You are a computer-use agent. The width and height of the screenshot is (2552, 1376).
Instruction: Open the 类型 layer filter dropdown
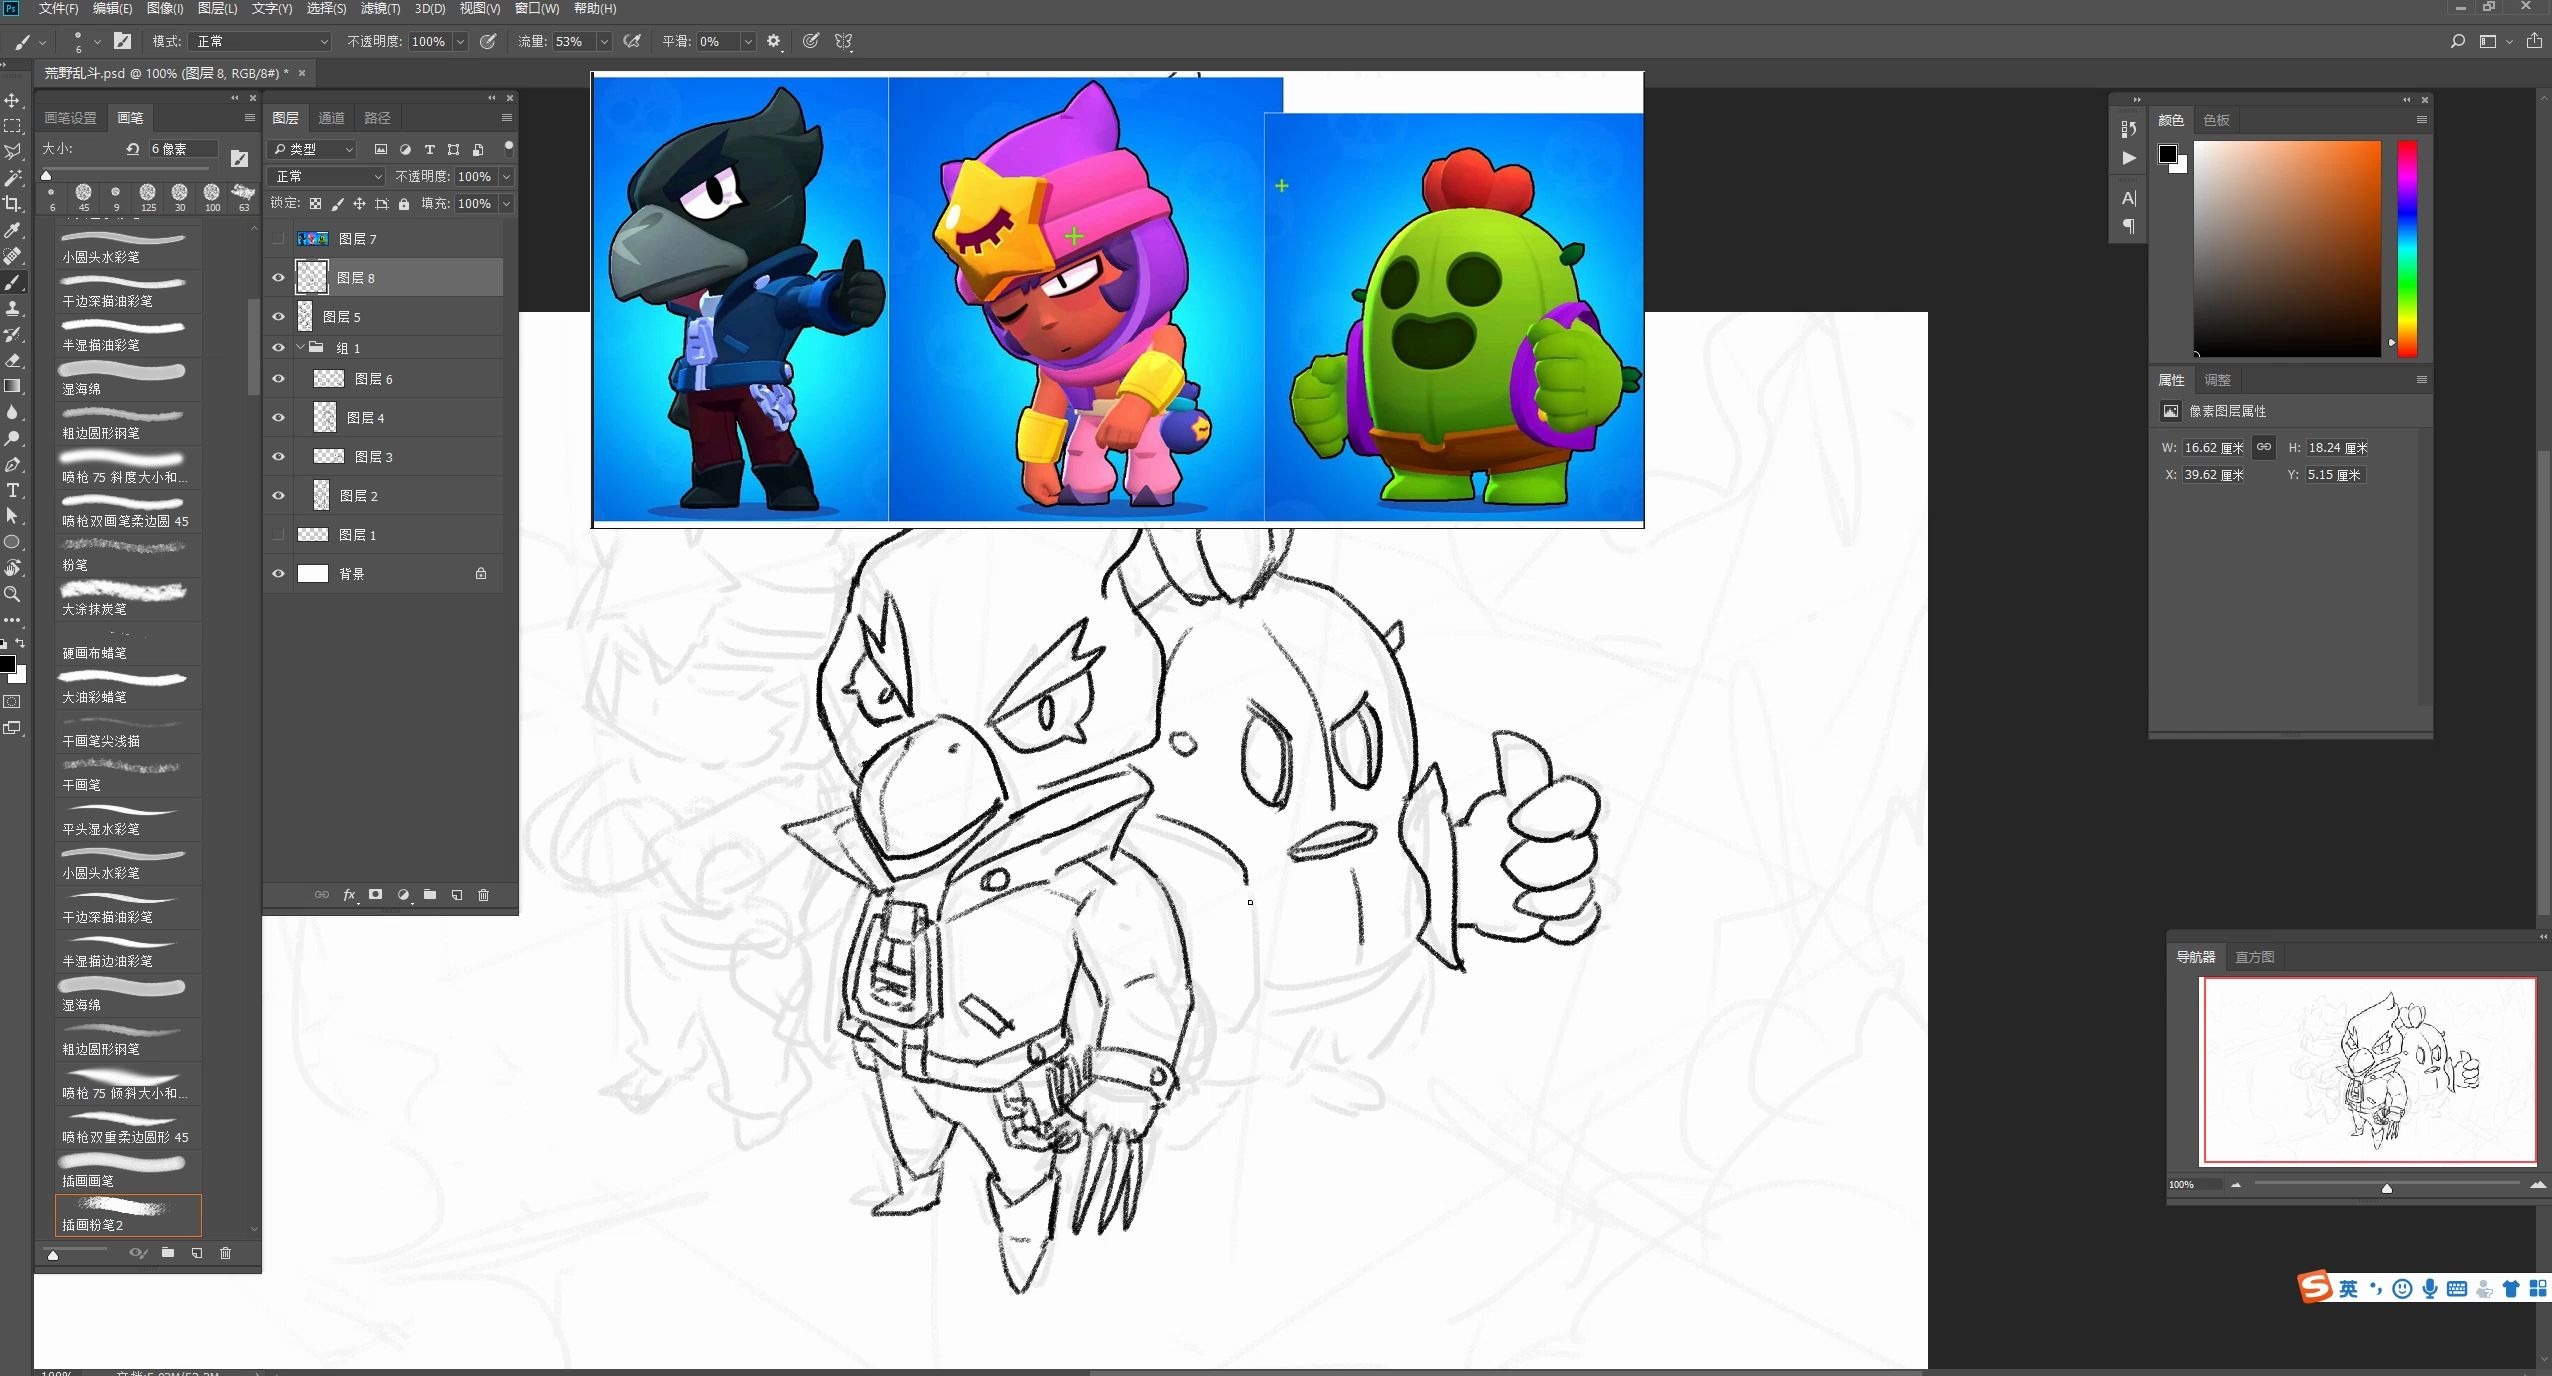coord(313,149)
